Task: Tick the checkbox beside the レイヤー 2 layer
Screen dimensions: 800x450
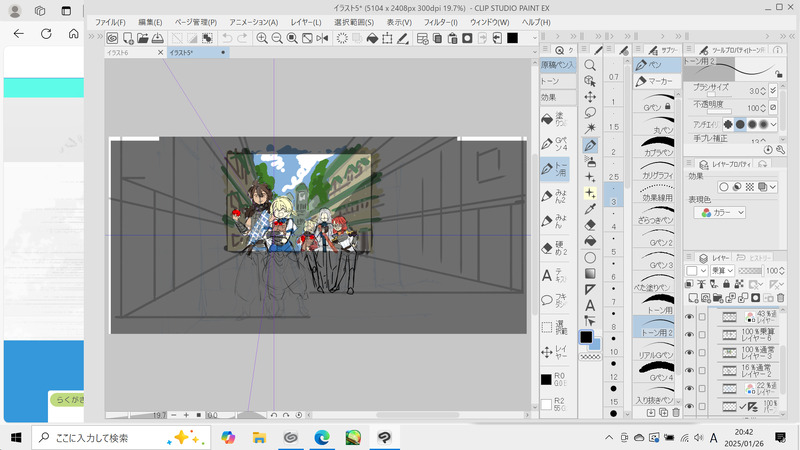Action: (x=702, y=371)
